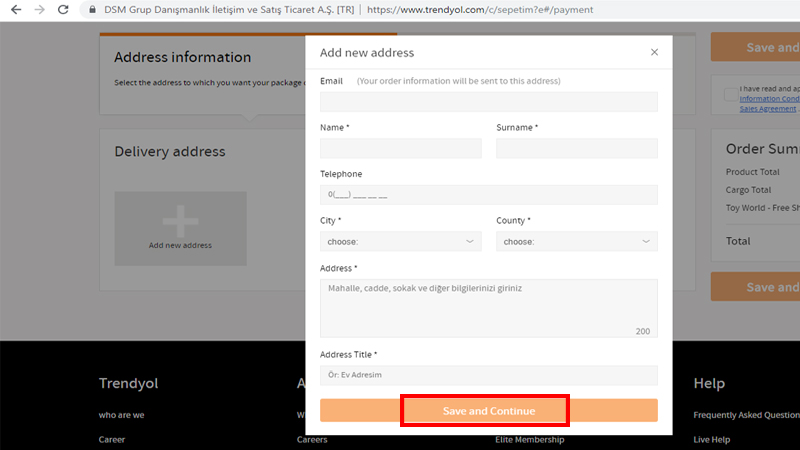Focus the Surname input field
Screen dimensions: 800x450
(577, 148)
